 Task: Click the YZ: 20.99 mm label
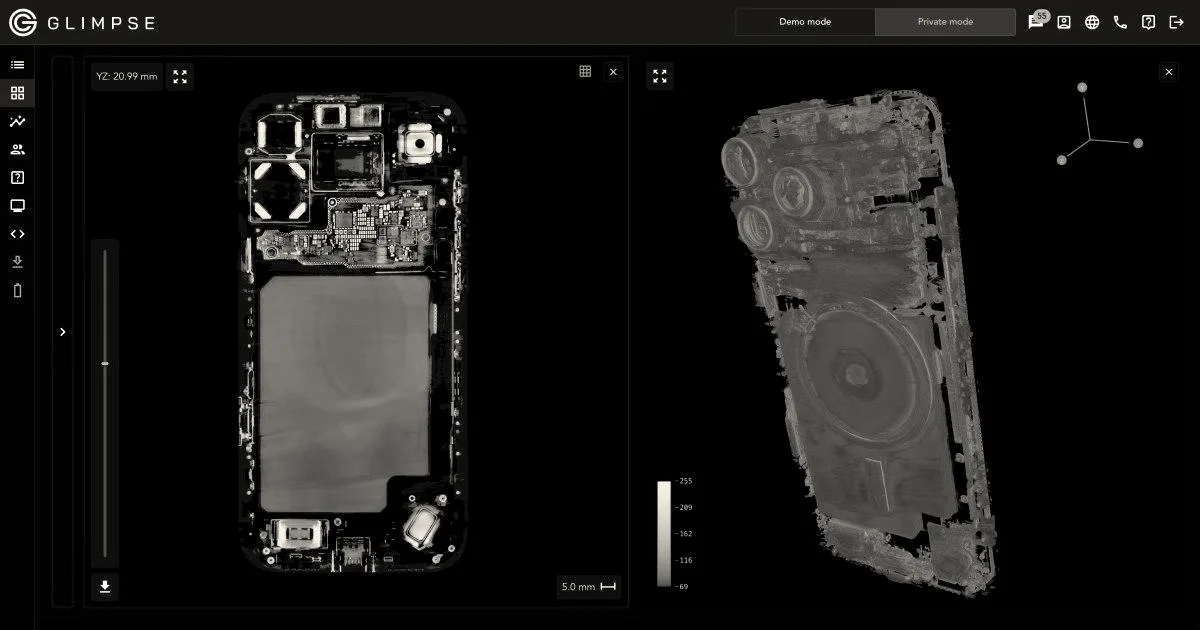[127, 76]
